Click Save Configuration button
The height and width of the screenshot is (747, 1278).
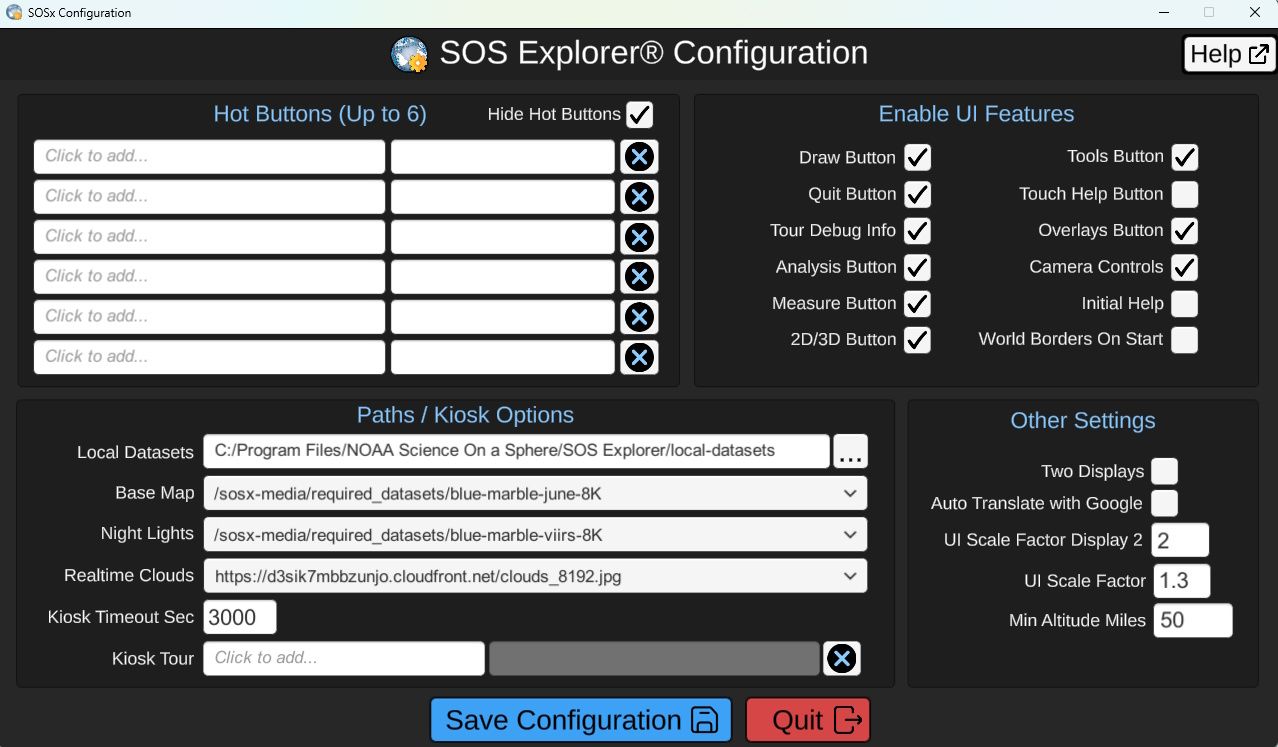(x=581, y=720)
